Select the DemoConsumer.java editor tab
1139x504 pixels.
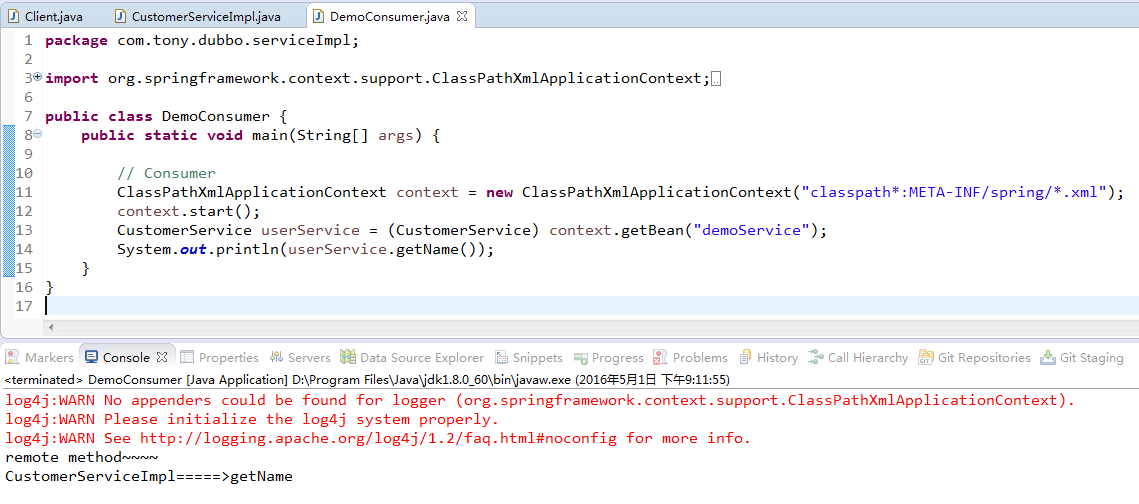tap(389, 16)
